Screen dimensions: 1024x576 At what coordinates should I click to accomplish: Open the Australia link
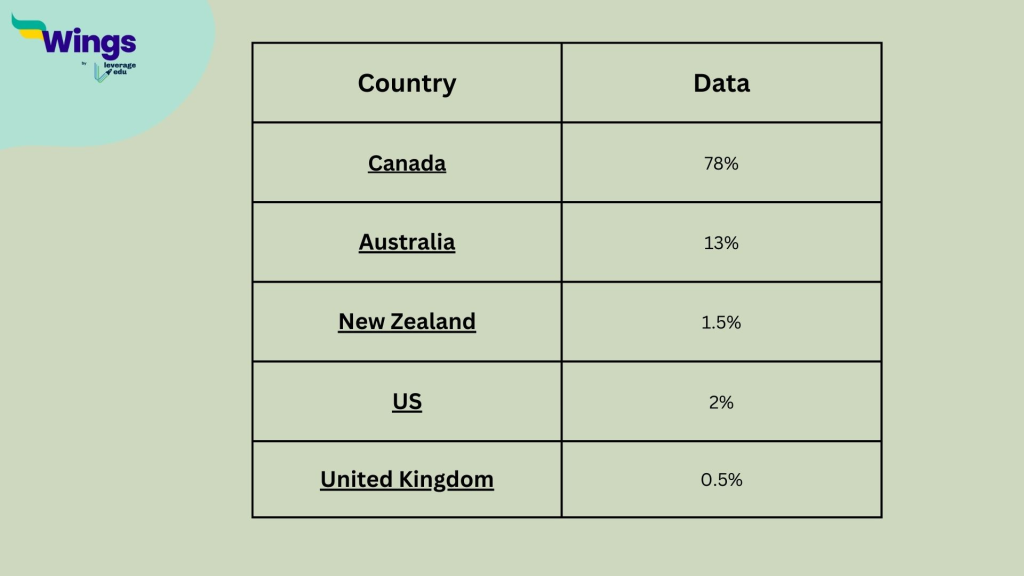coord(407,242)
